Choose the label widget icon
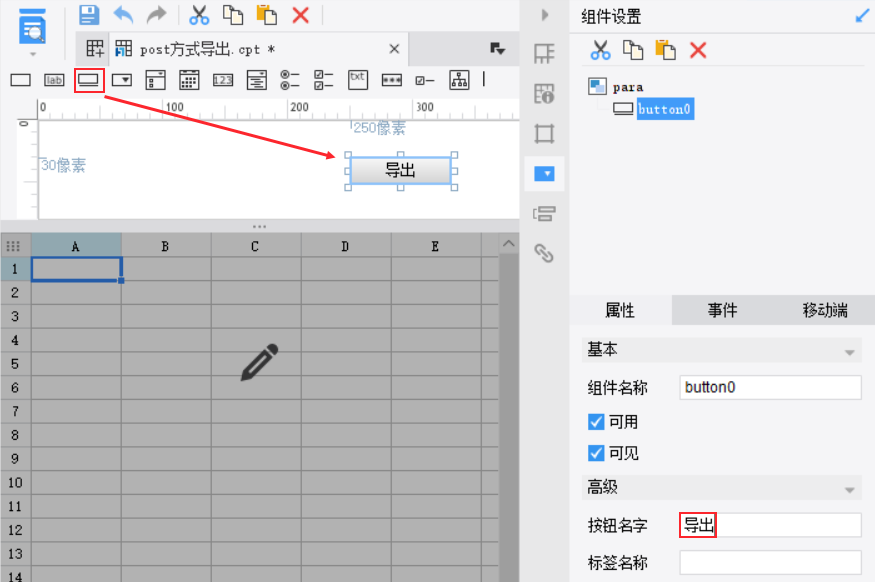 54,80
